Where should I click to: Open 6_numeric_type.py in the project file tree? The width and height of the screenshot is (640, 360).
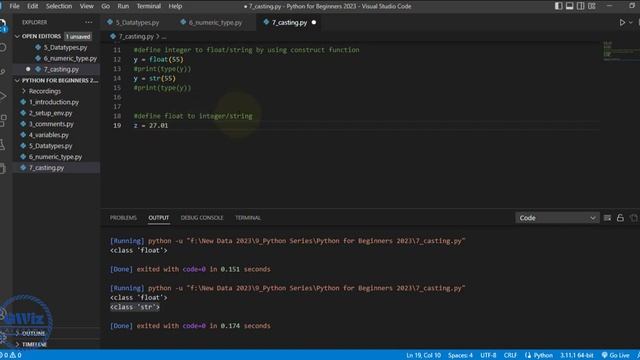pos(55,157)
